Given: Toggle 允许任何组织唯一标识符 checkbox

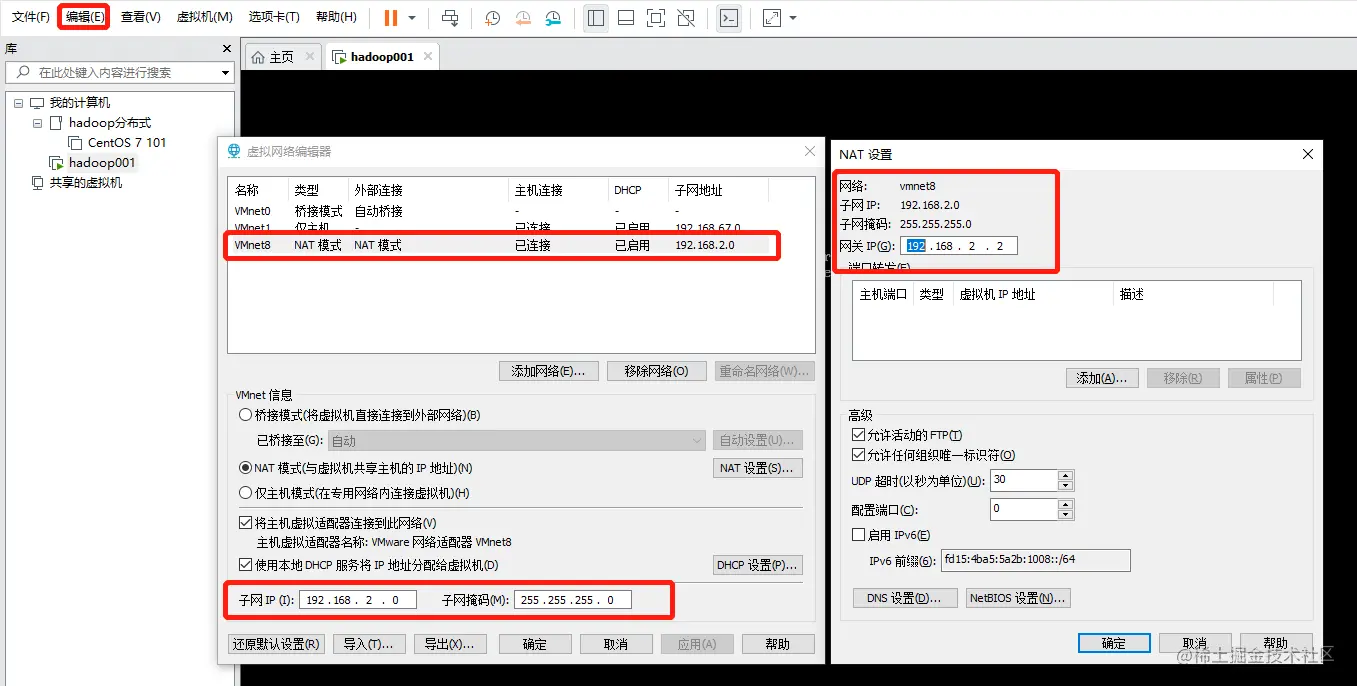Looking at the screenshot, I should coord(858,455).
